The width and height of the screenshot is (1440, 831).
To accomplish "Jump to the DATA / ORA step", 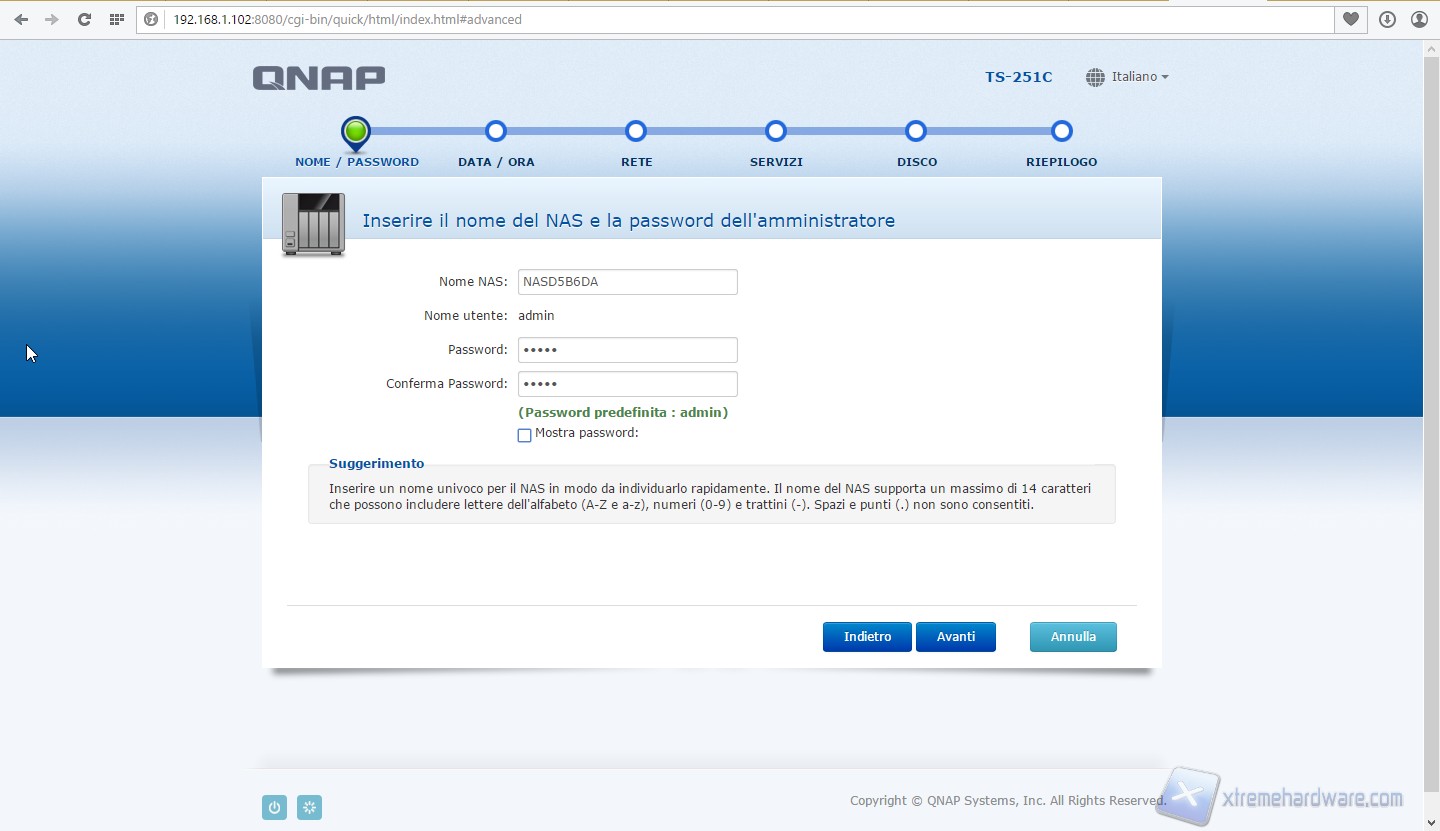I will tap(496, 132).
